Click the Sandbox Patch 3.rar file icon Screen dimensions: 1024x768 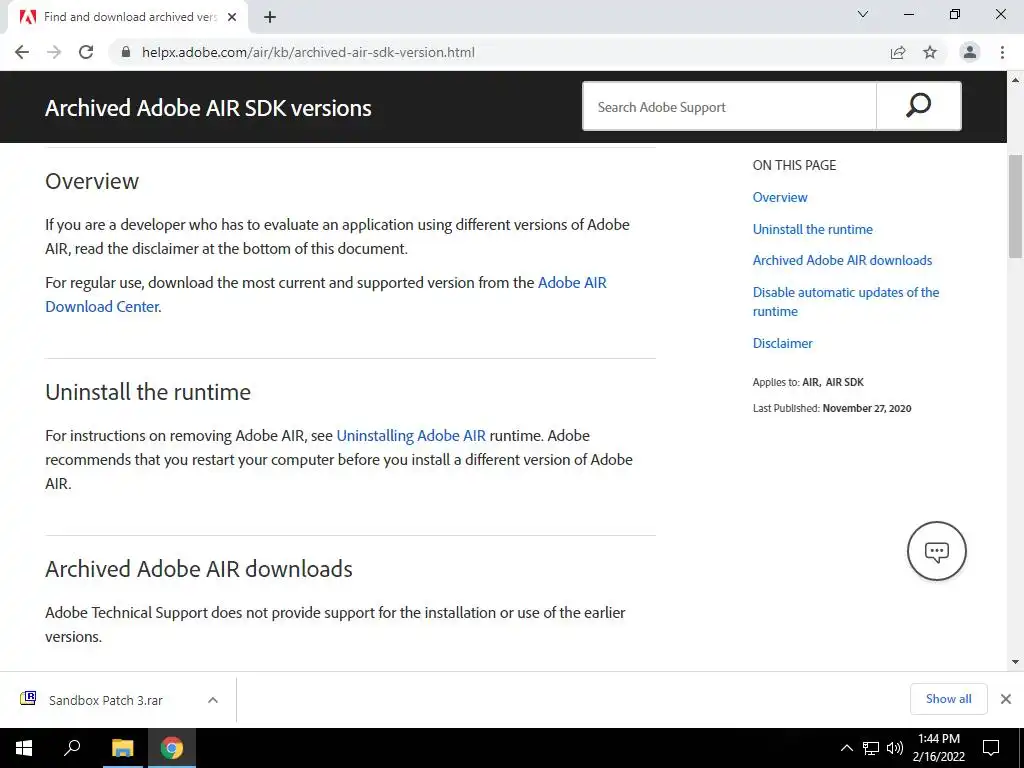tap(28, 699)
